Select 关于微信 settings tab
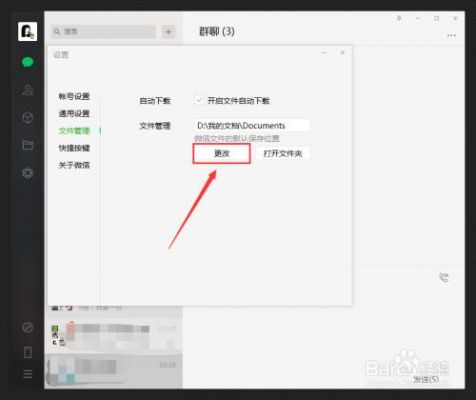 click(74, 165)
